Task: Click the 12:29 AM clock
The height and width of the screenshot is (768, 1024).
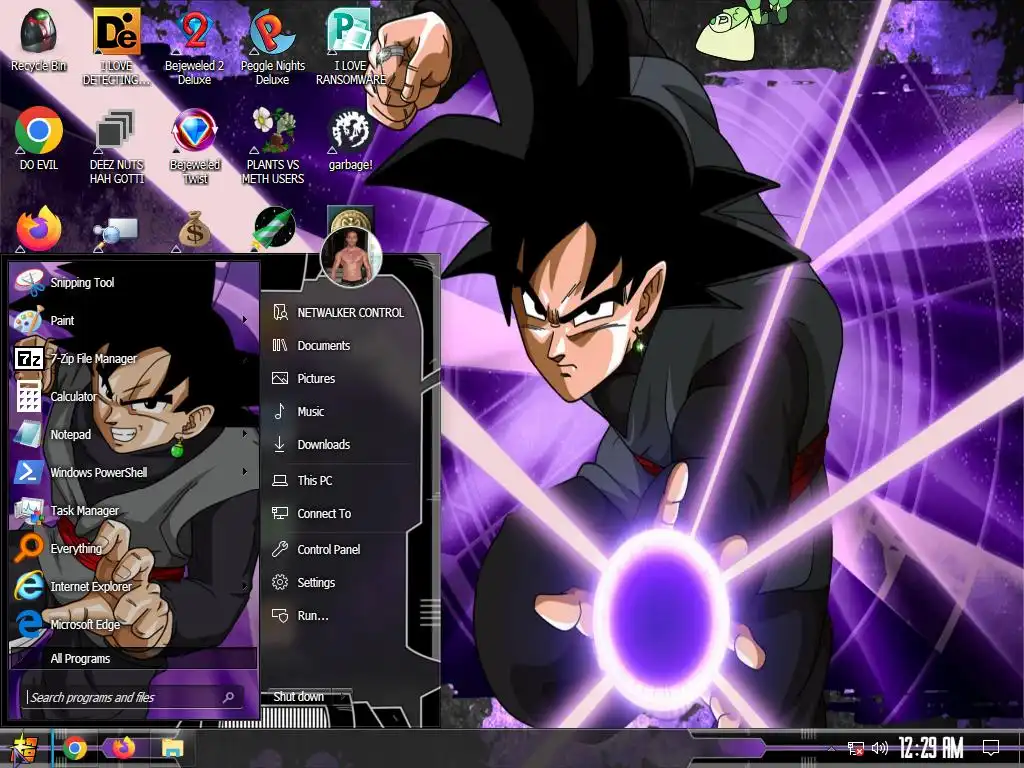Action: 931,748
